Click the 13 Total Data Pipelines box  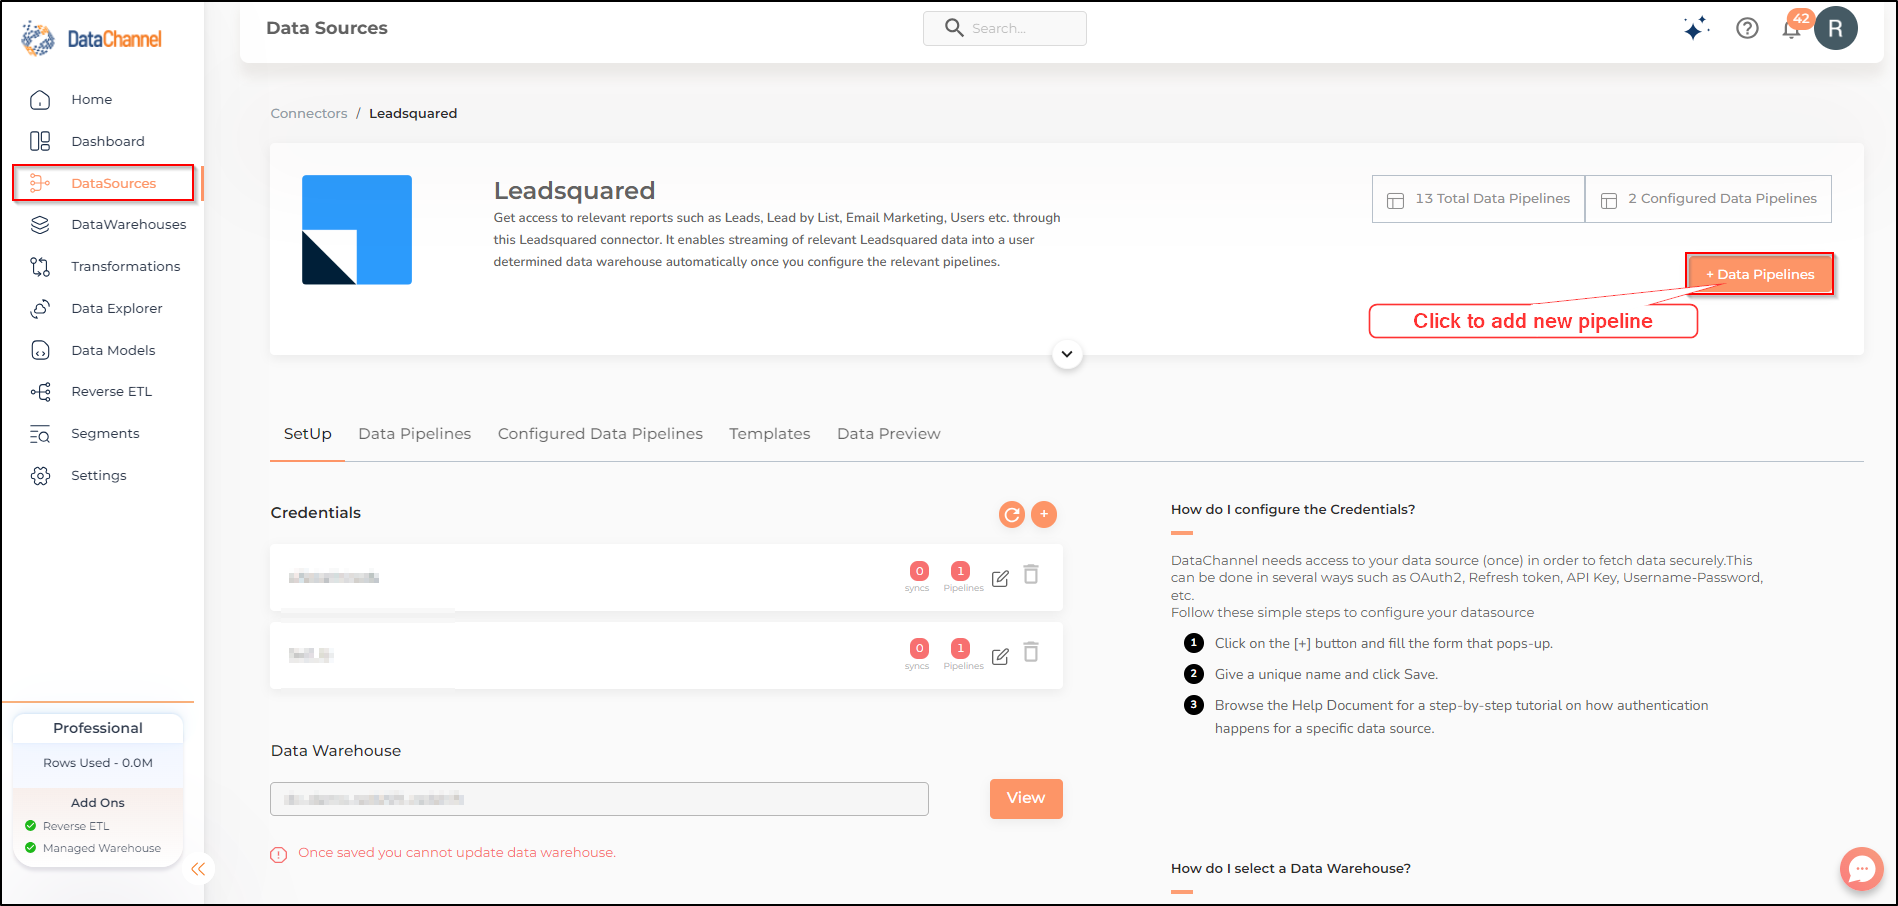pyautogui.click(x=1478, y=199)
